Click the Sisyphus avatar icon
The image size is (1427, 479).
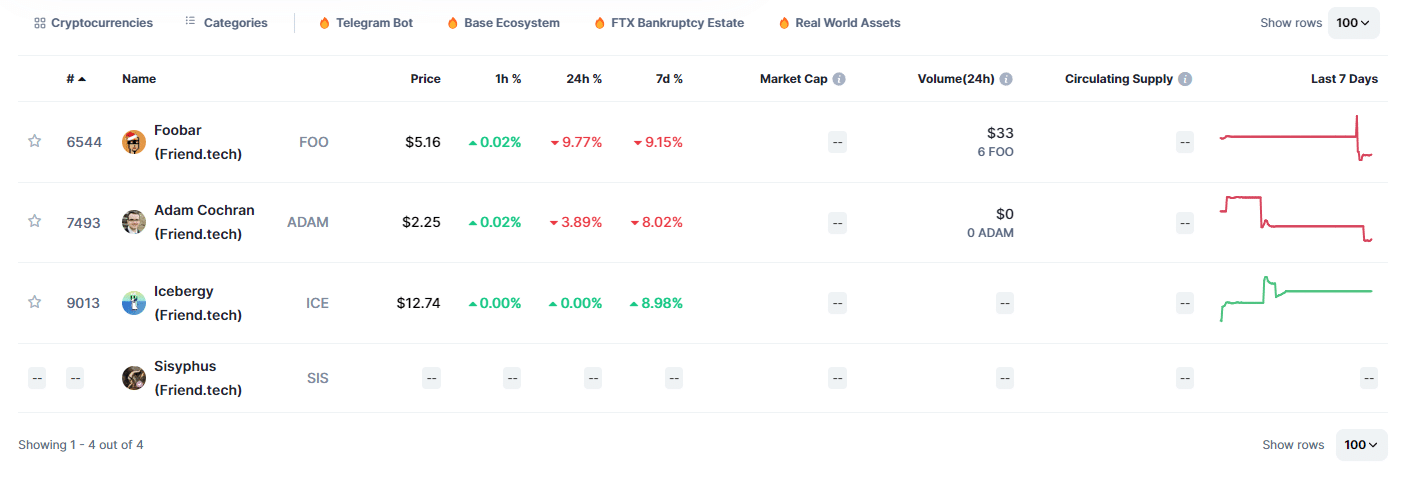[x=134, y=378]
